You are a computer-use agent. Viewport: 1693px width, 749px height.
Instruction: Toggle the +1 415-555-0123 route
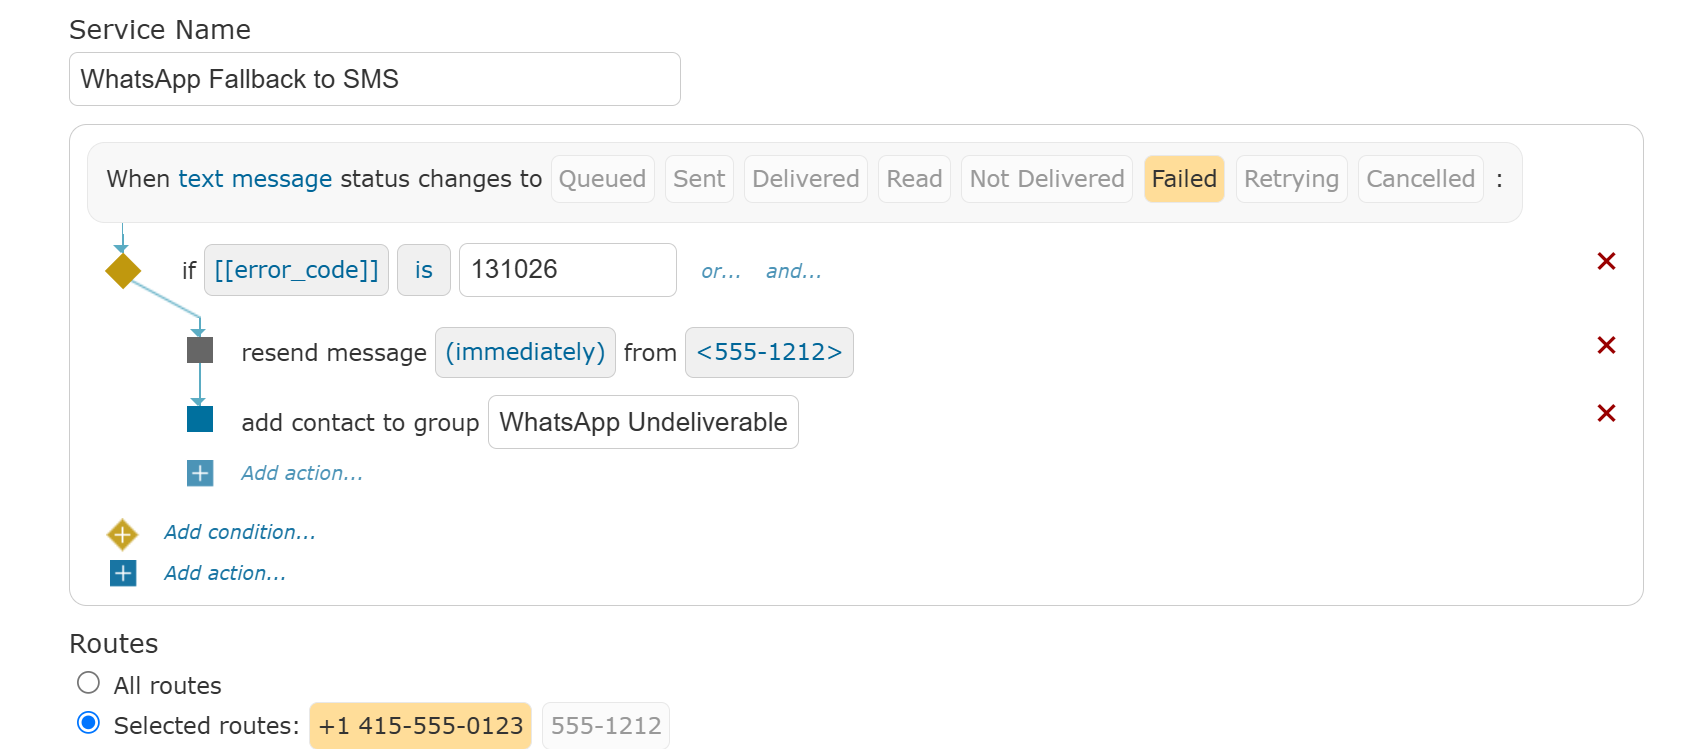(421, 726)
